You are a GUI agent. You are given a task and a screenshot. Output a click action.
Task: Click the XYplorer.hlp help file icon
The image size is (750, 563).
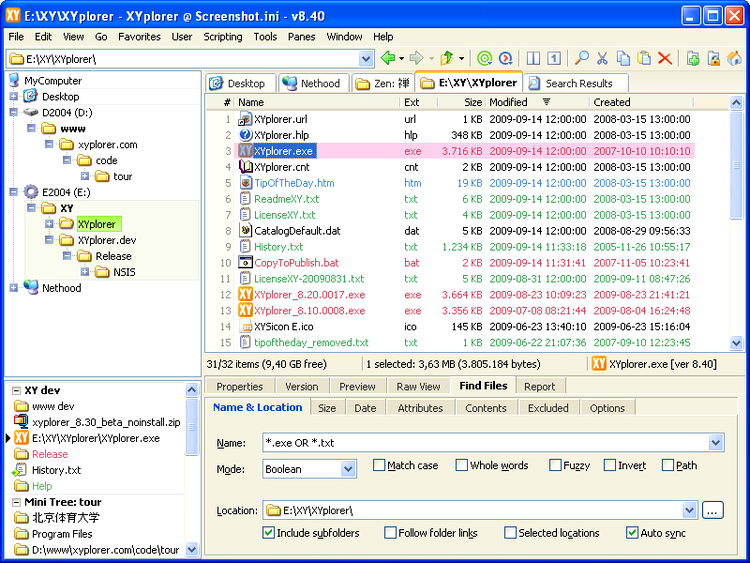click(x=245, y=135)
